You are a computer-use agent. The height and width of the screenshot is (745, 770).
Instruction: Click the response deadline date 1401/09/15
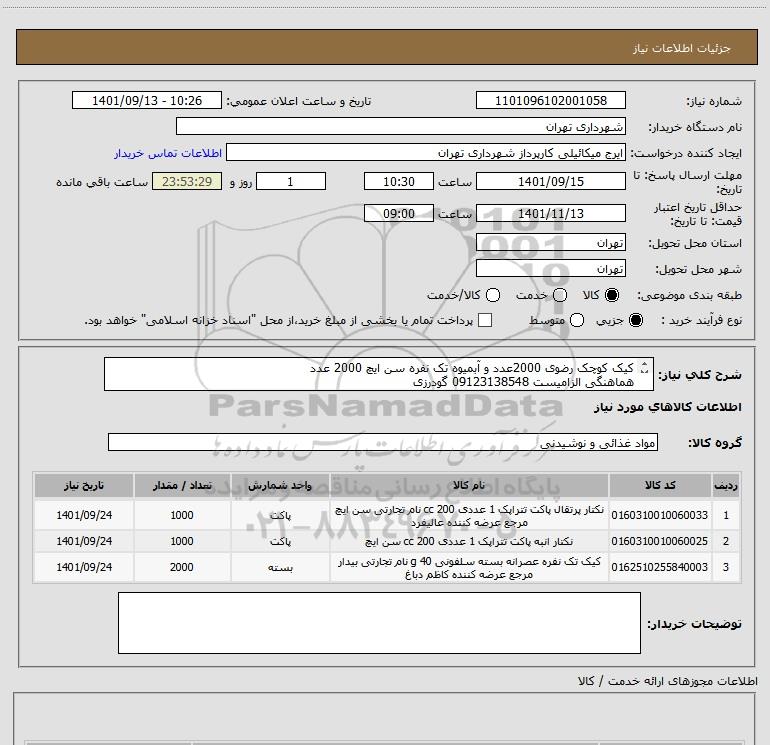[550, 181]
